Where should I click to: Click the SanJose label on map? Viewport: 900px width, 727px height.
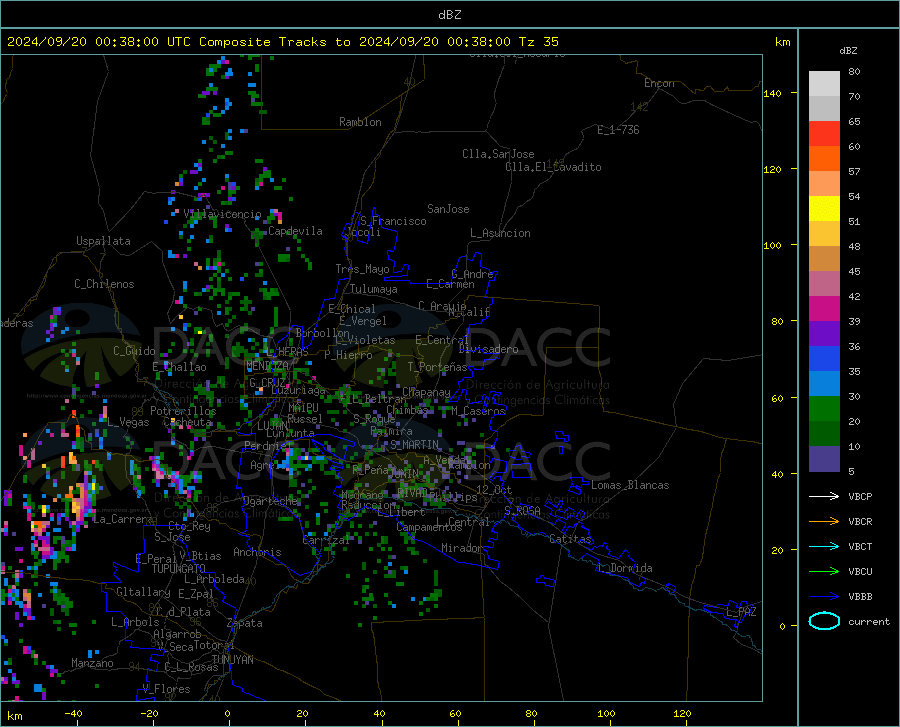(448, 209)
